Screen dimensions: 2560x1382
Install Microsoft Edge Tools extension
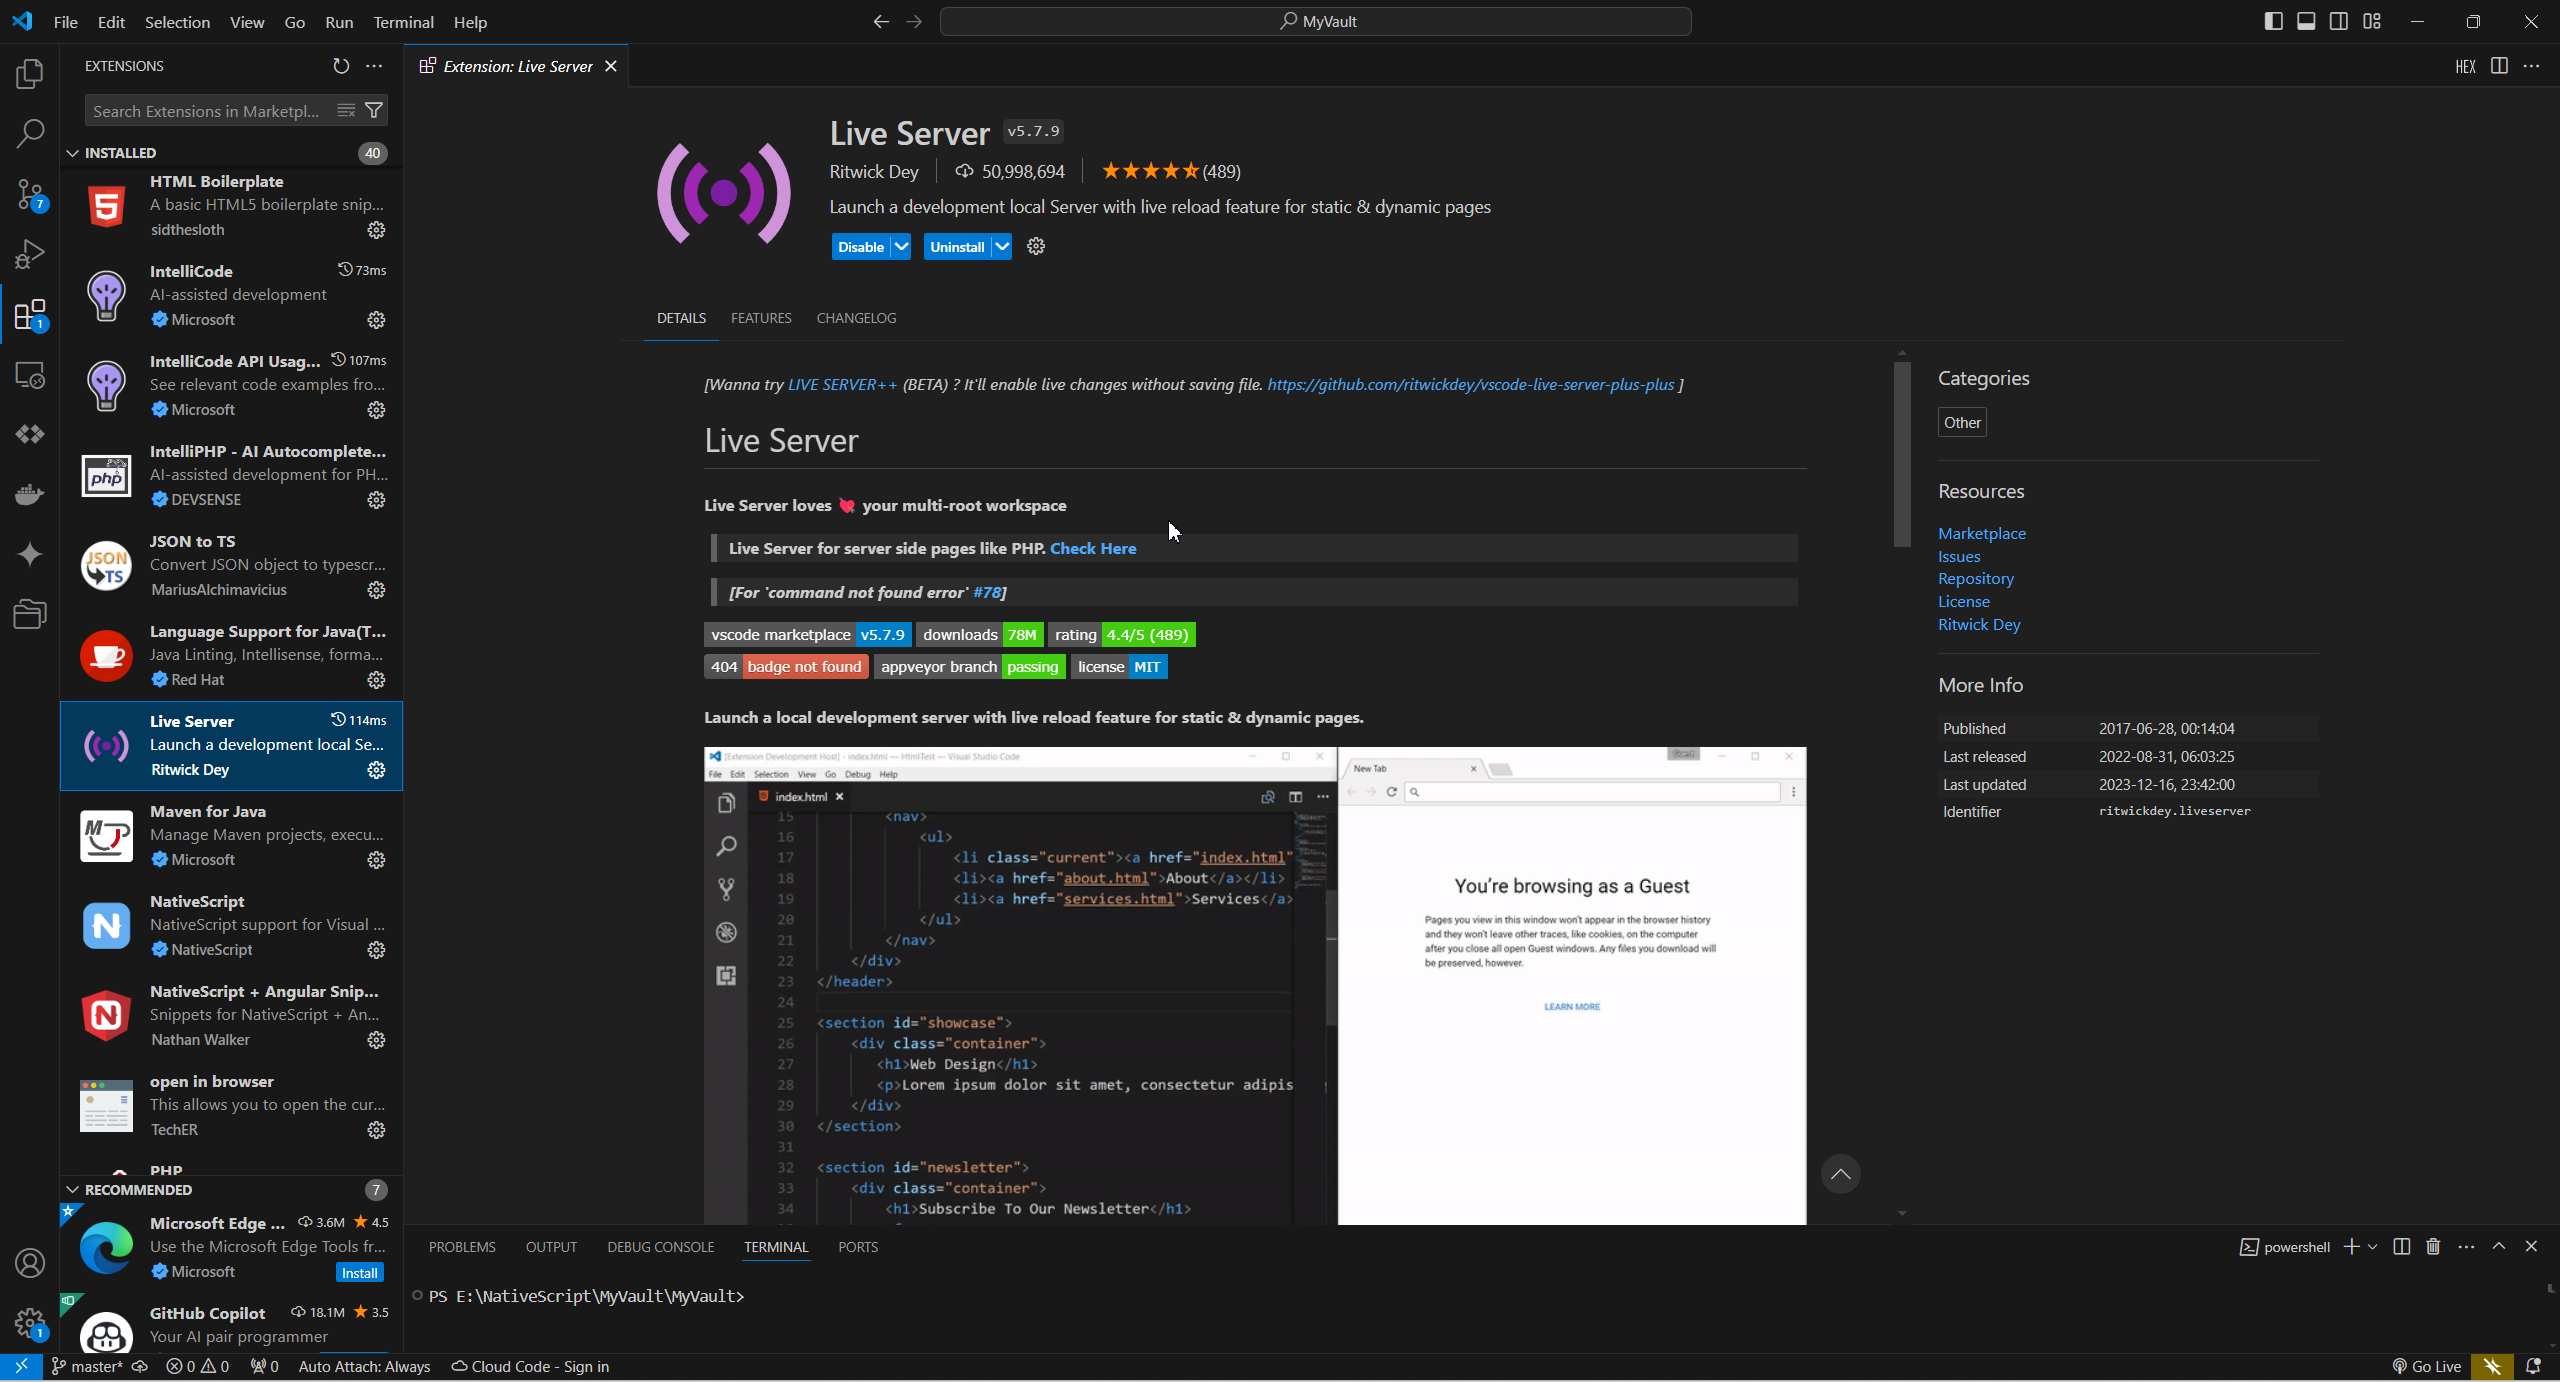point(359,1273)
